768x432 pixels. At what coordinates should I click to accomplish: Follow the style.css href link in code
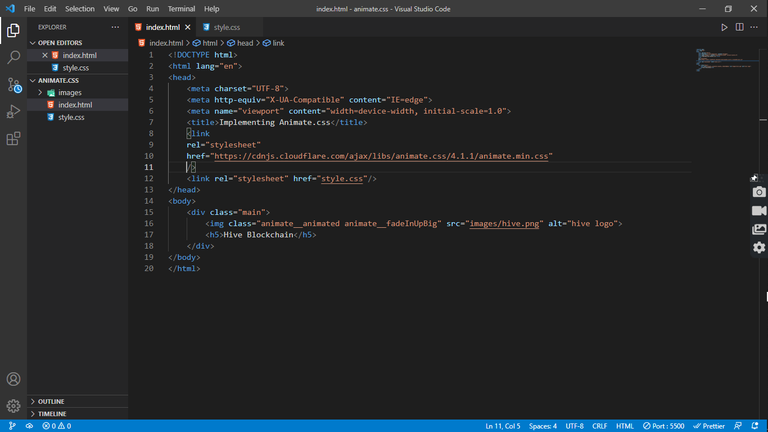coord(342,179)
